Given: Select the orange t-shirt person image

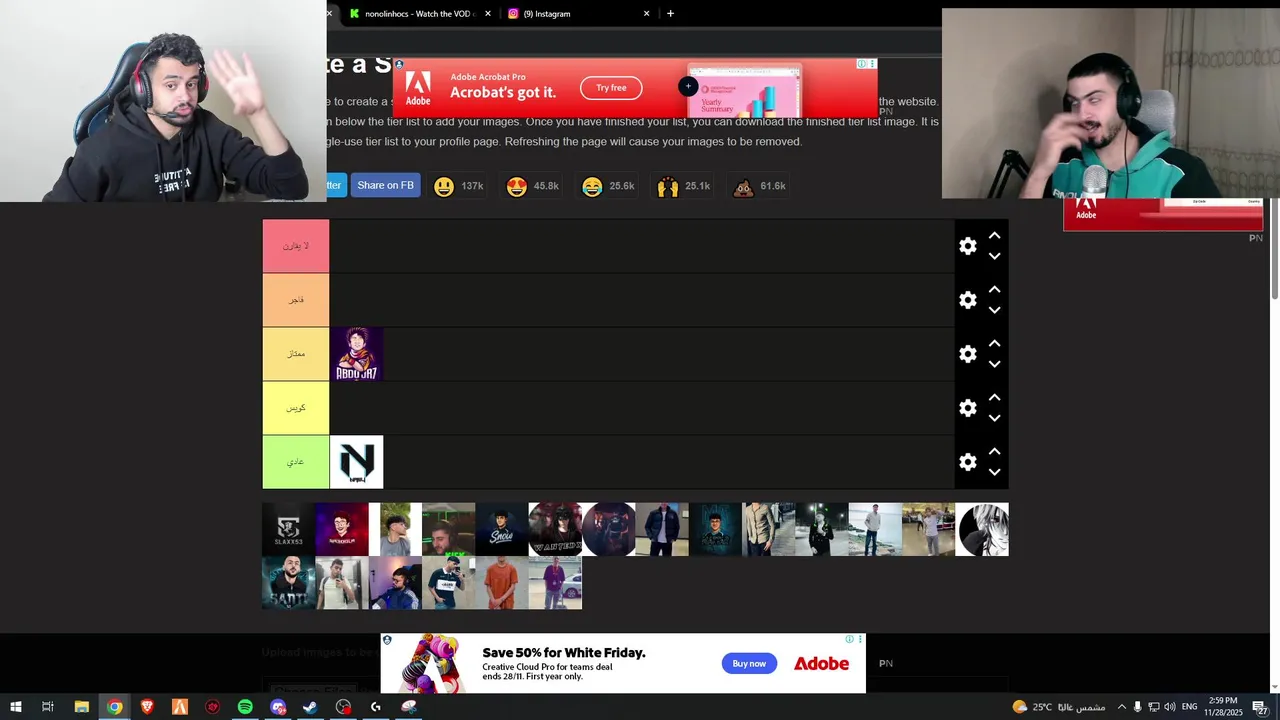Looking at the screenshot, I should click(x=502, y=583).
